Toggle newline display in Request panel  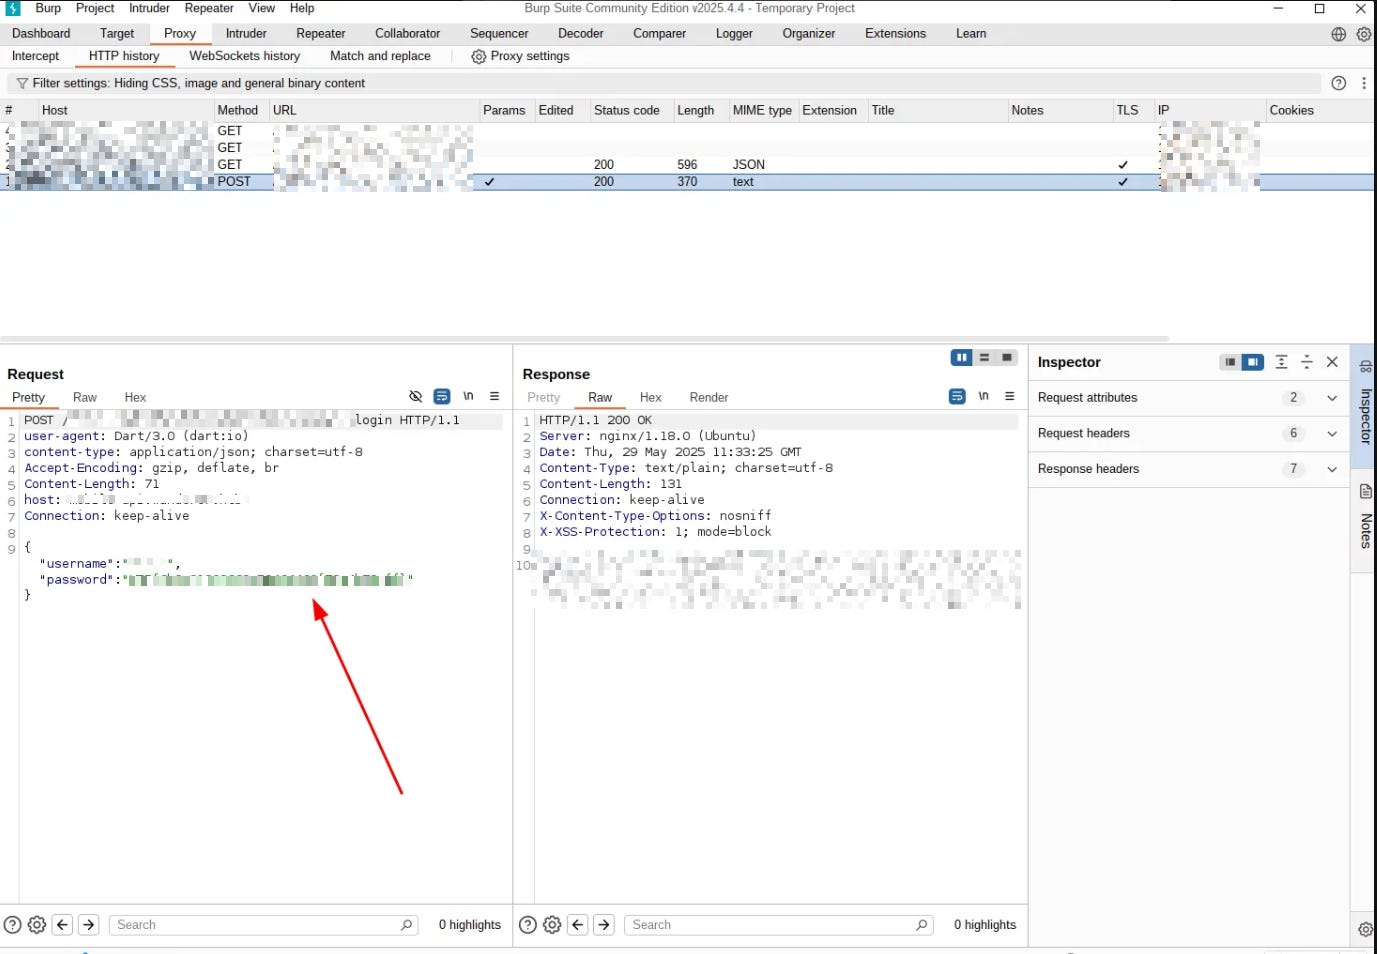click(468, 397)
